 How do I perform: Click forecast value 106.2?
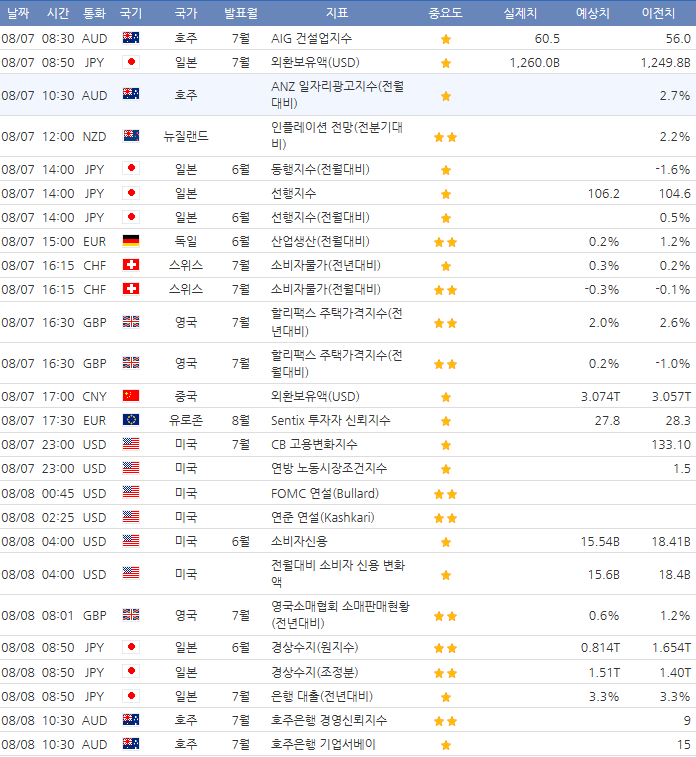603,194
